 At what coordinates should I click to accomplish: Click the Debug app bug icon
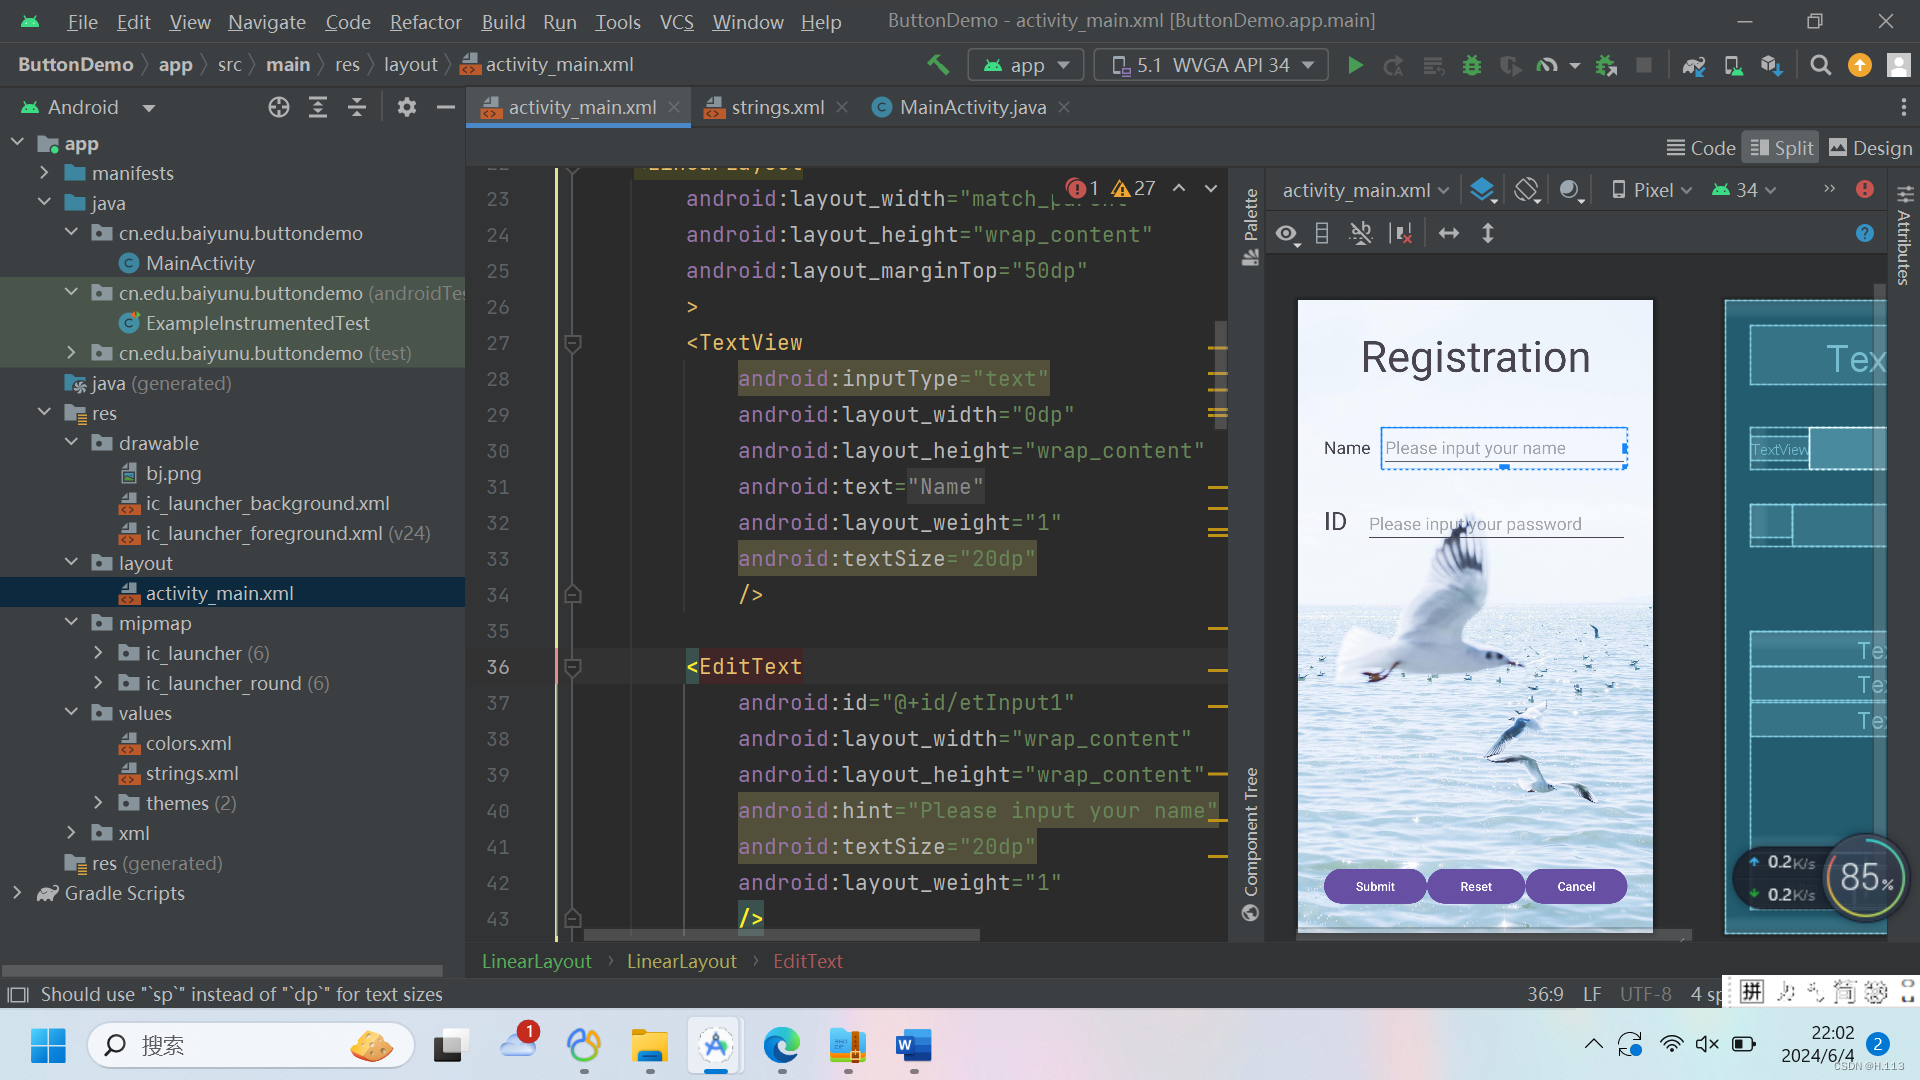click(1471, 66)
